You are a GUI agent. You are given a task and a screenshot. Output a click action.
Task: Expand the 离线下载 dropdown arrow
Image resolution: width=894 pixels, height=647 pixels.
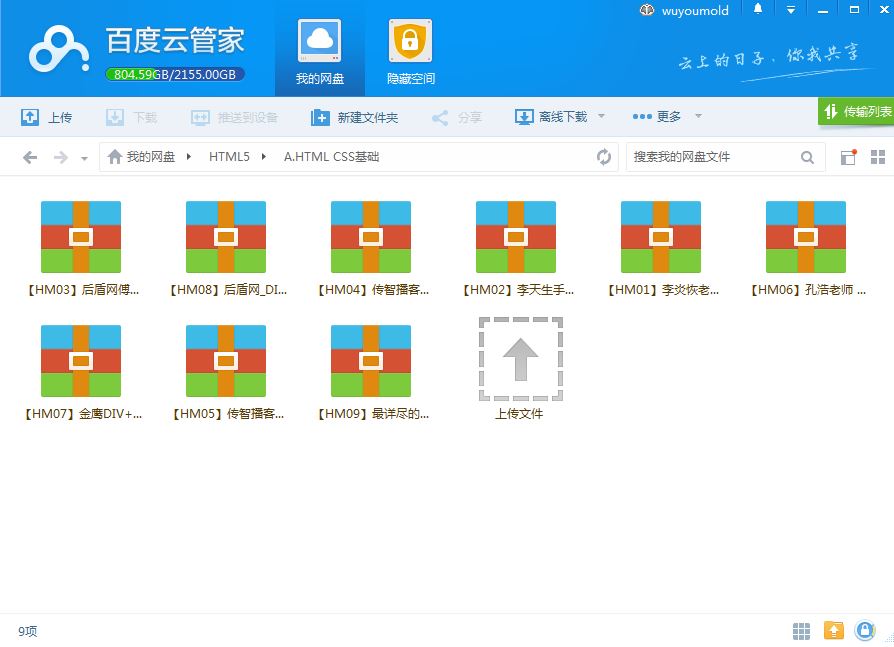click(601, 116)
